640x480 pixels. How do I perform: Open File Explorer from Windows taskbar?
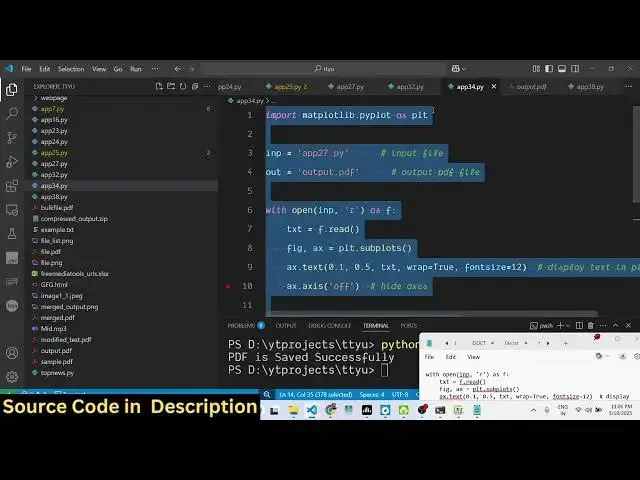293,410
